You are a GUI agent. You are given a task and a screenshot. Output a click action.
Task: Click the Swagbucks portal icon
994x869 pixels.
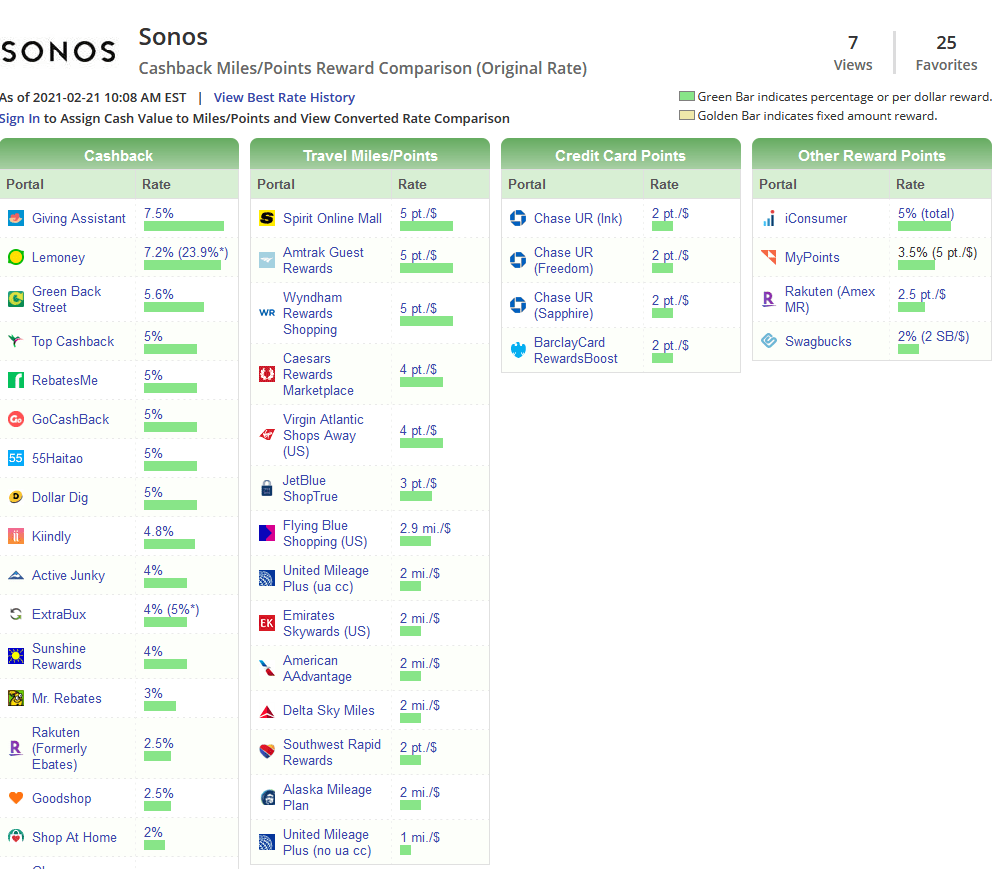pyautogui.click(x=769, y=341)
